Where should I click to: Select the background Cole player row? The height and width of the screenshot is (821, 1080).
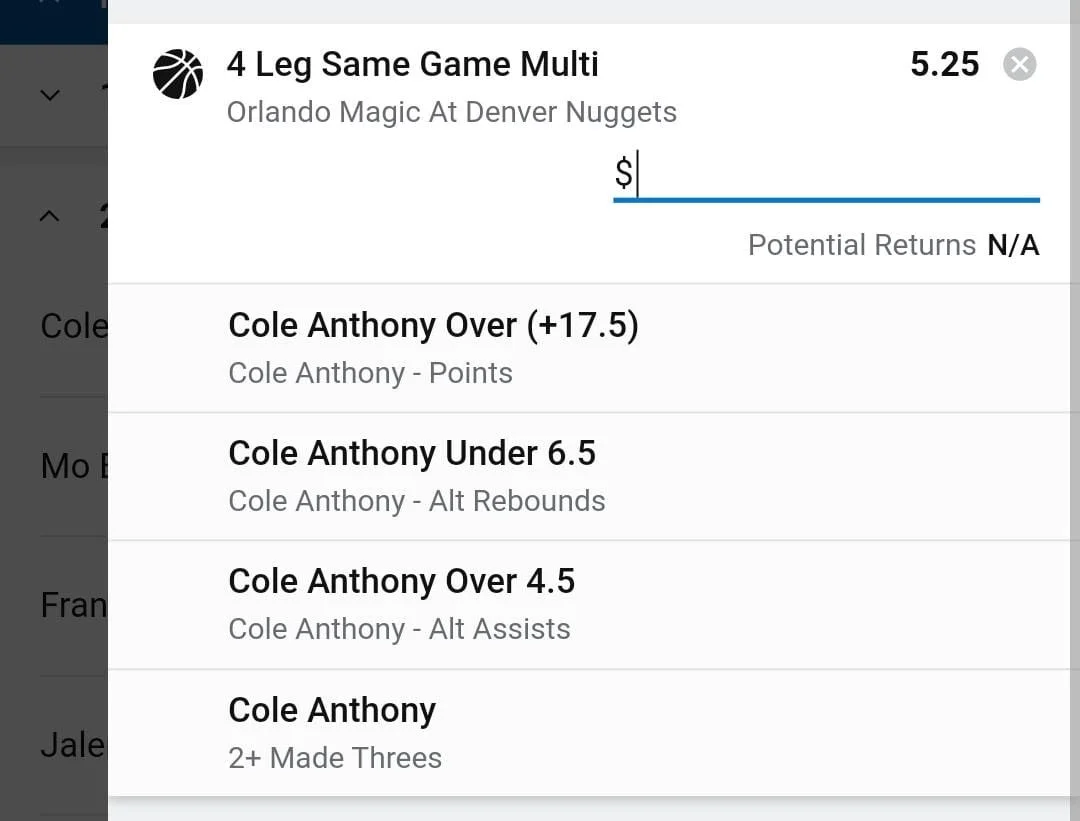pos(72,326)
